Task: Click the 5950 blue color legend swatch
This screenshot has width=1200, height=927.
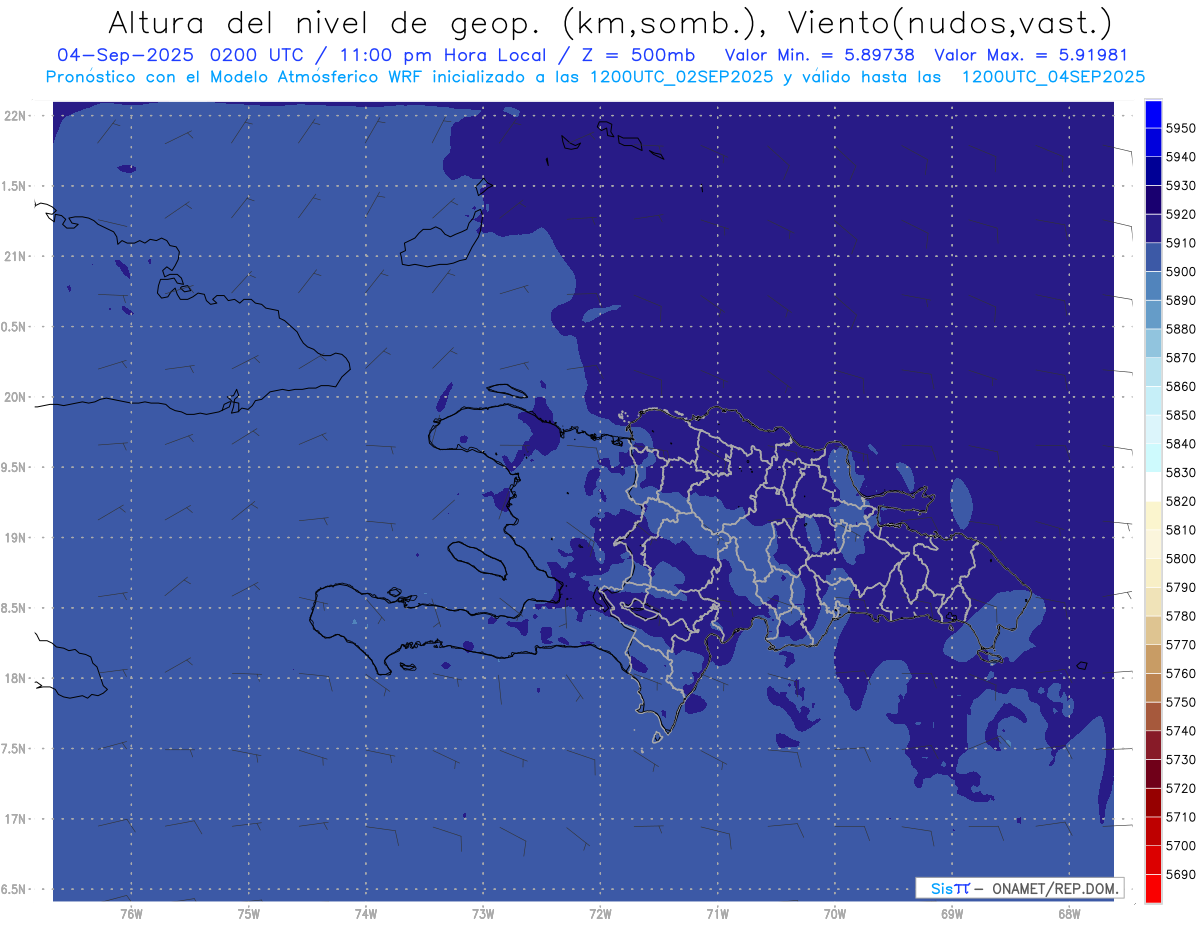Action: coord(1153,114)
